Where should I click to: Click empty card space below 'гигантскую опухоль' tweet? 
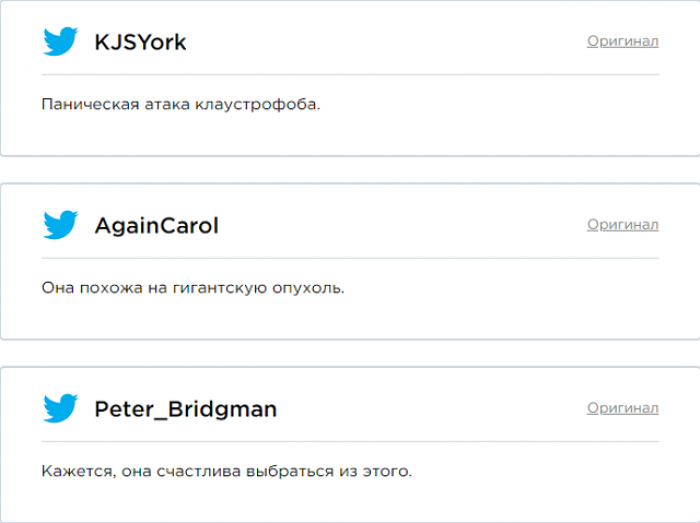[x=350, y=318]
